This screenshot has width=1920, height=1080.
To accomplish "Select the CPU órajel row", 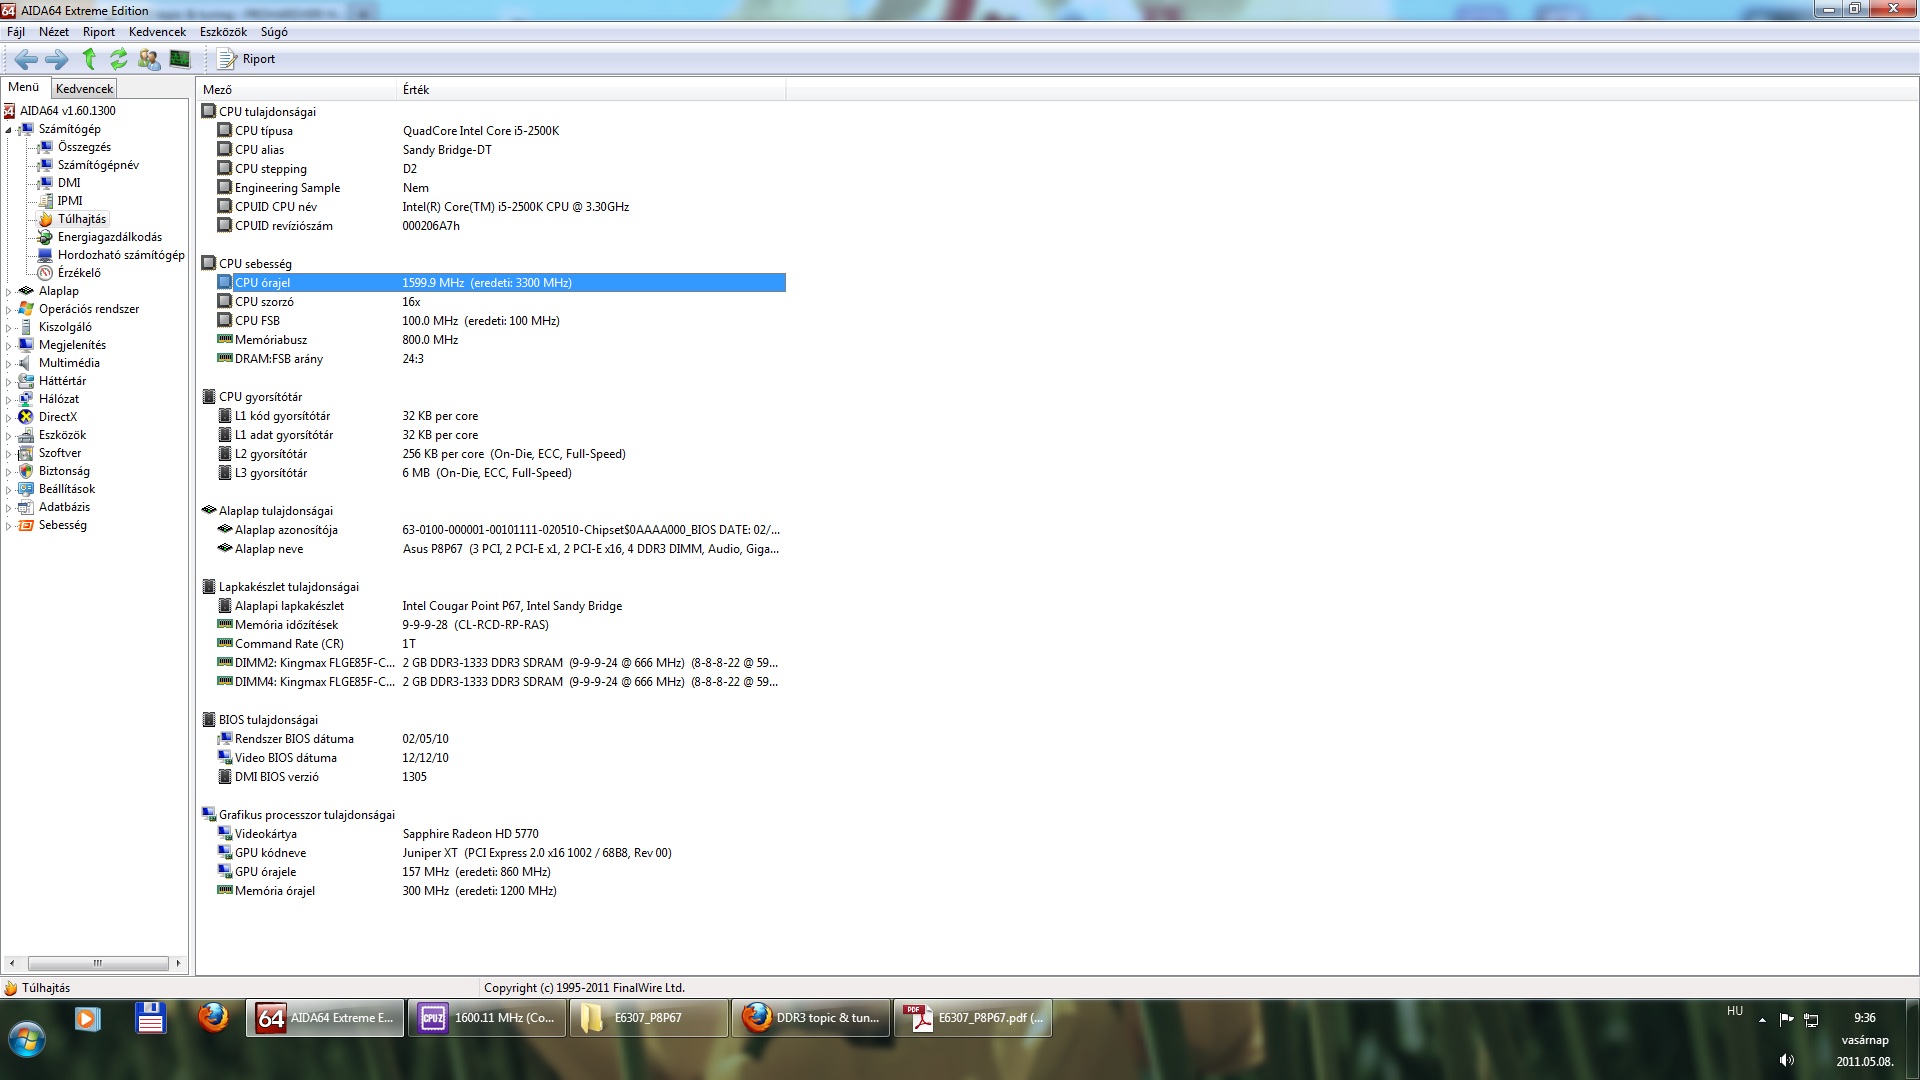I will pyautogui.click(x=500, y=283).
